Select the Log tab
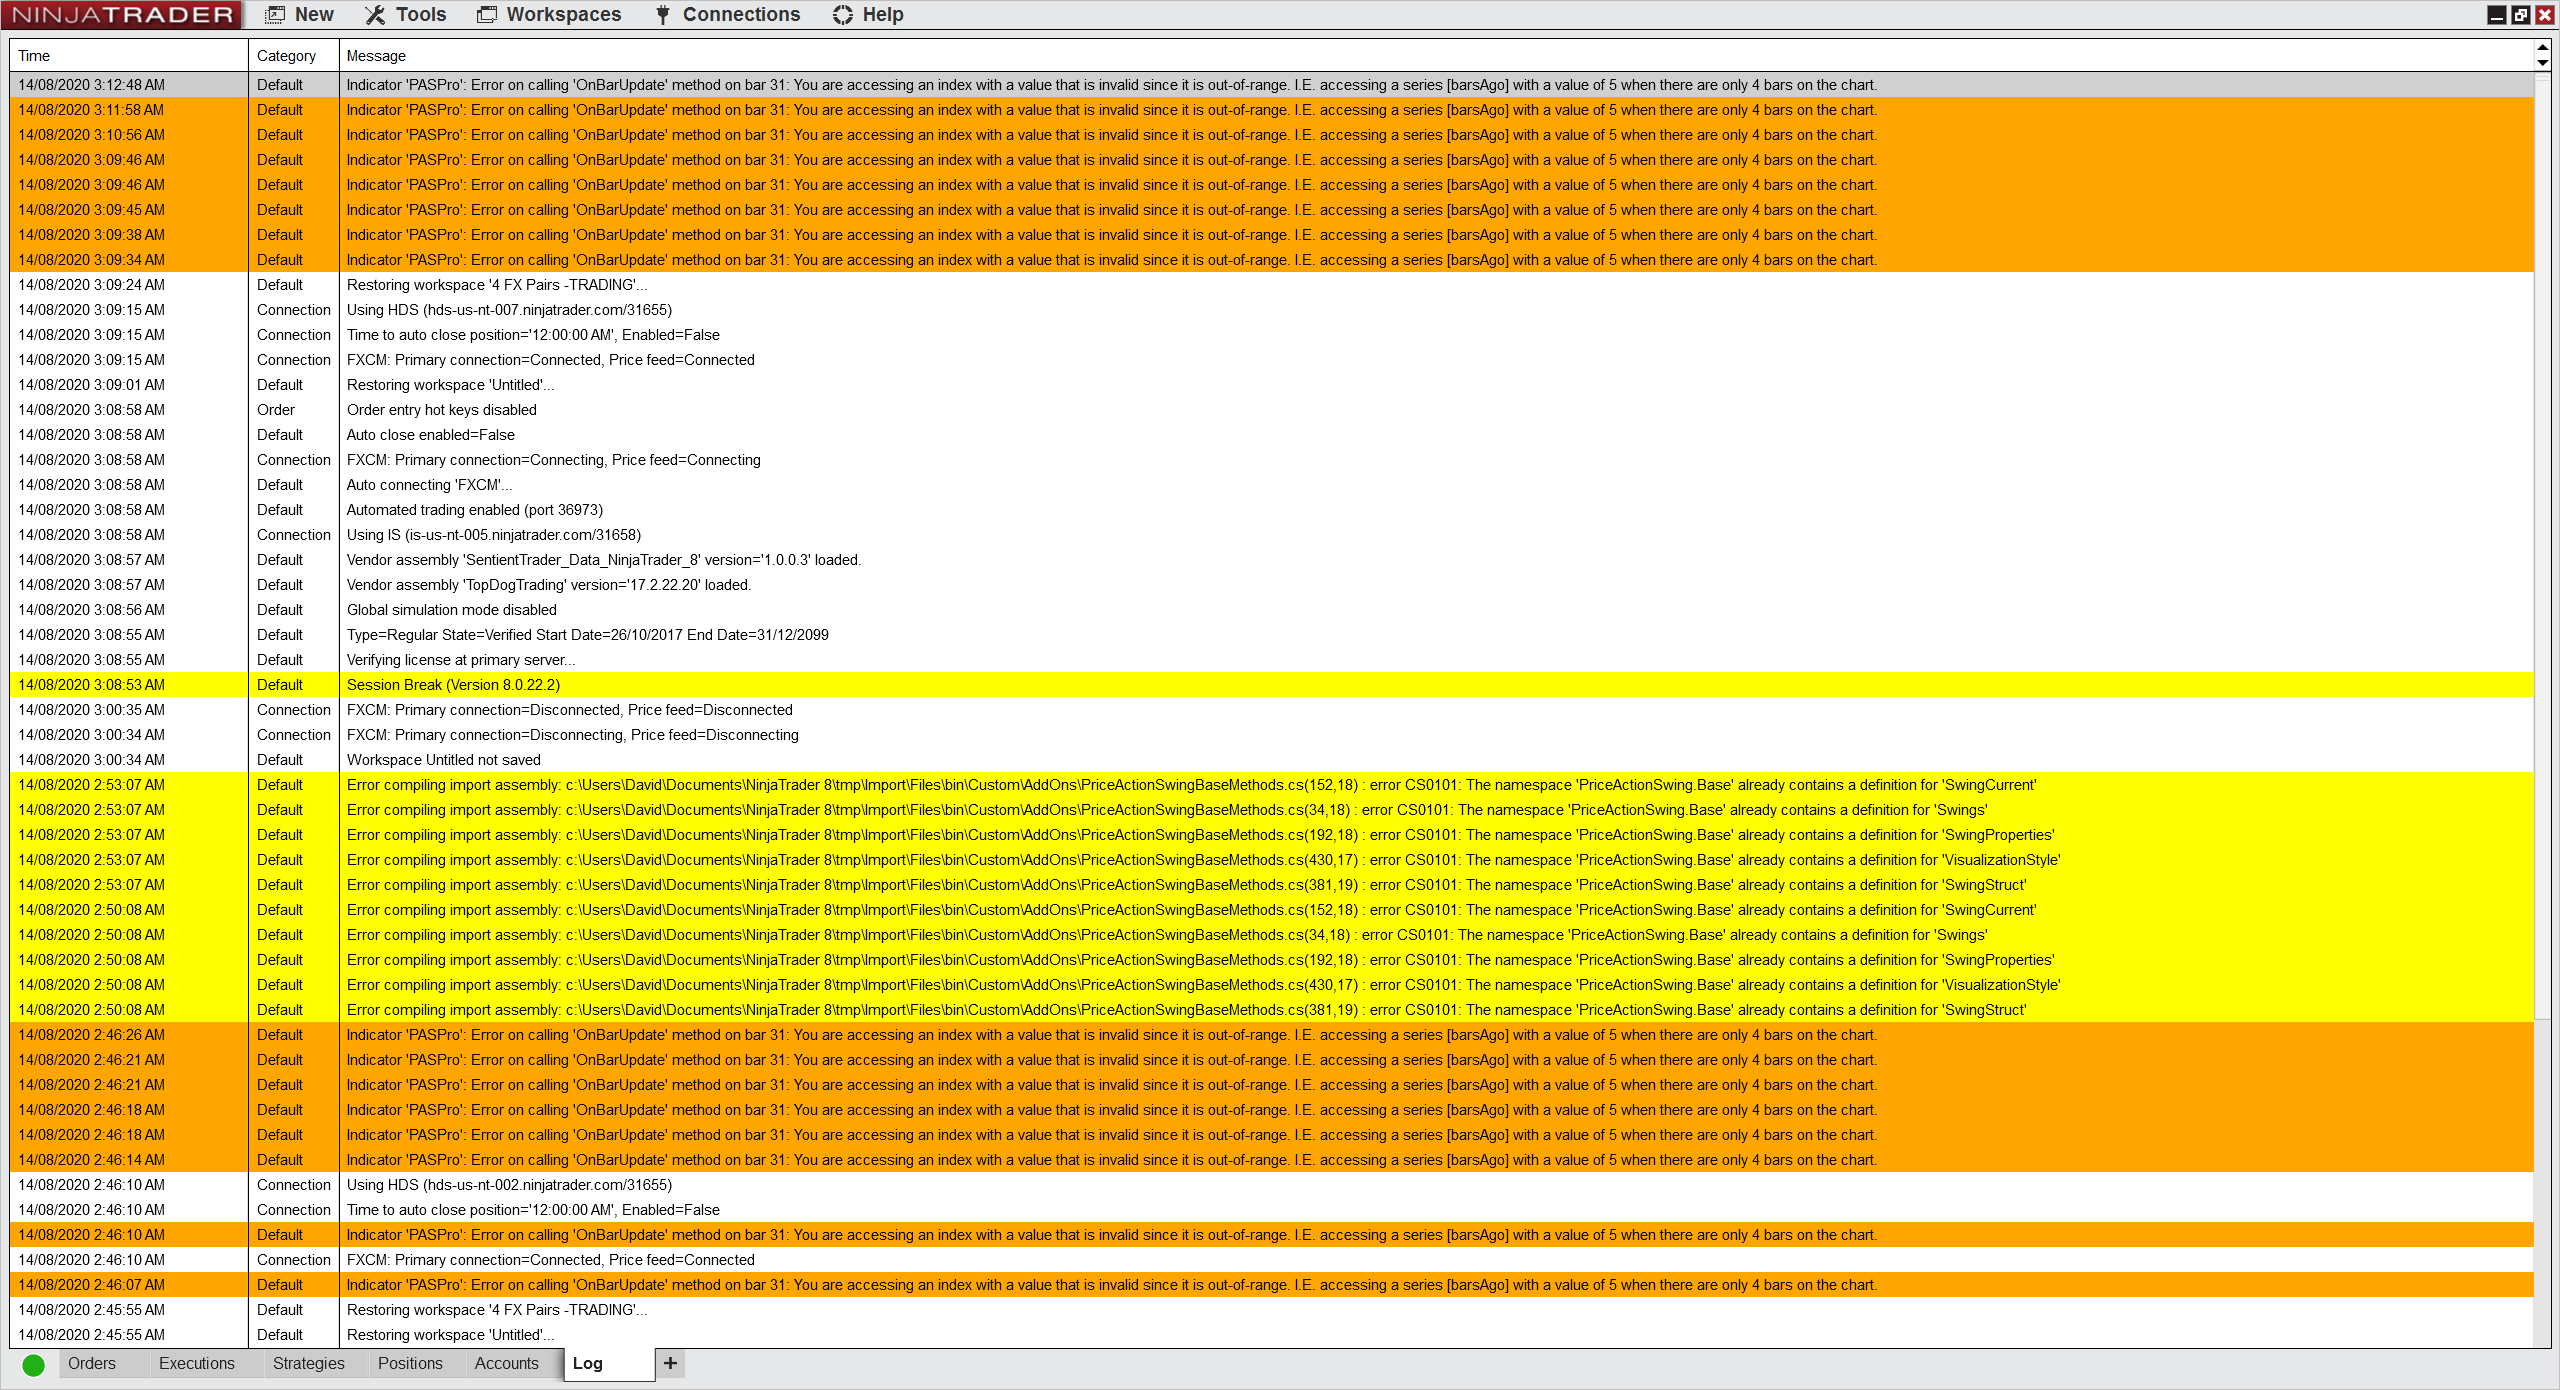Screen dimensions: 2560x1390 [x=609, y=1364]
